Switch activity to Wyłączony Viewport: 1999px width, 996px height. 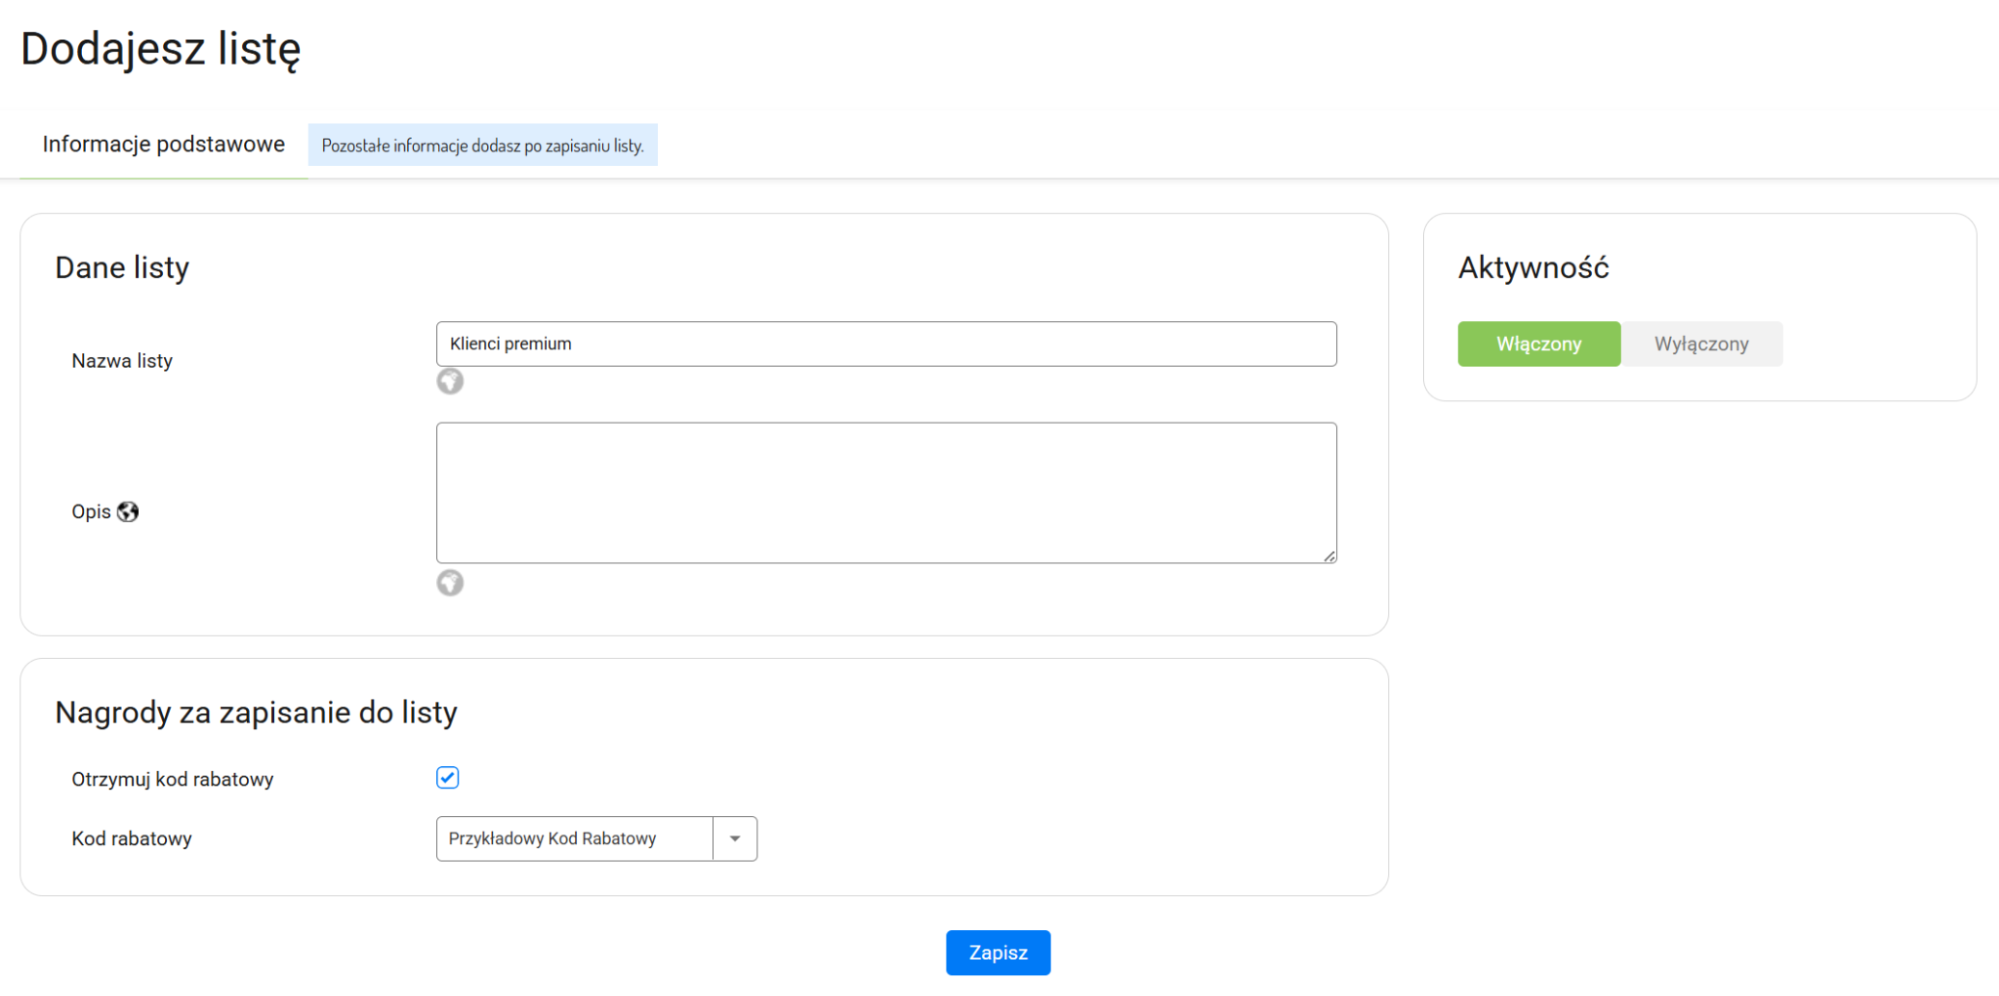[1701, 344]
